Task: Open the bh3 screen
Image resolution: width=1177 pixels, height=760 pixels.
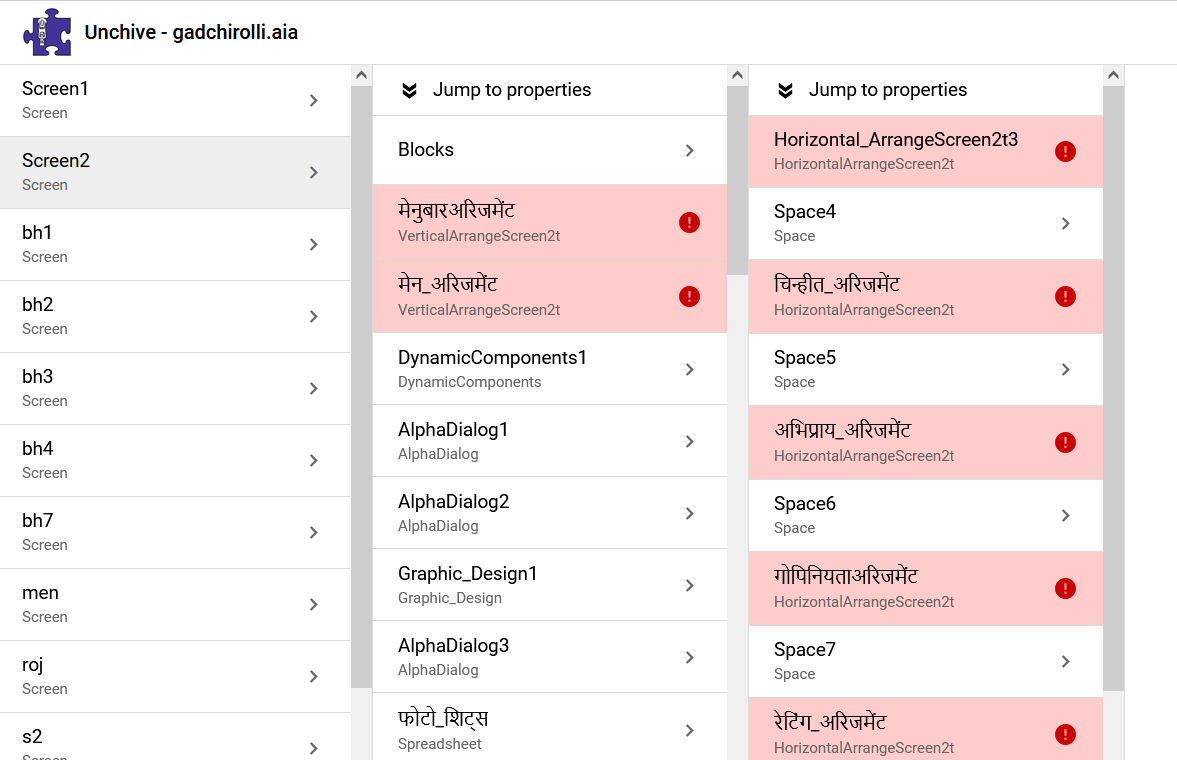Action: [176, 387]
